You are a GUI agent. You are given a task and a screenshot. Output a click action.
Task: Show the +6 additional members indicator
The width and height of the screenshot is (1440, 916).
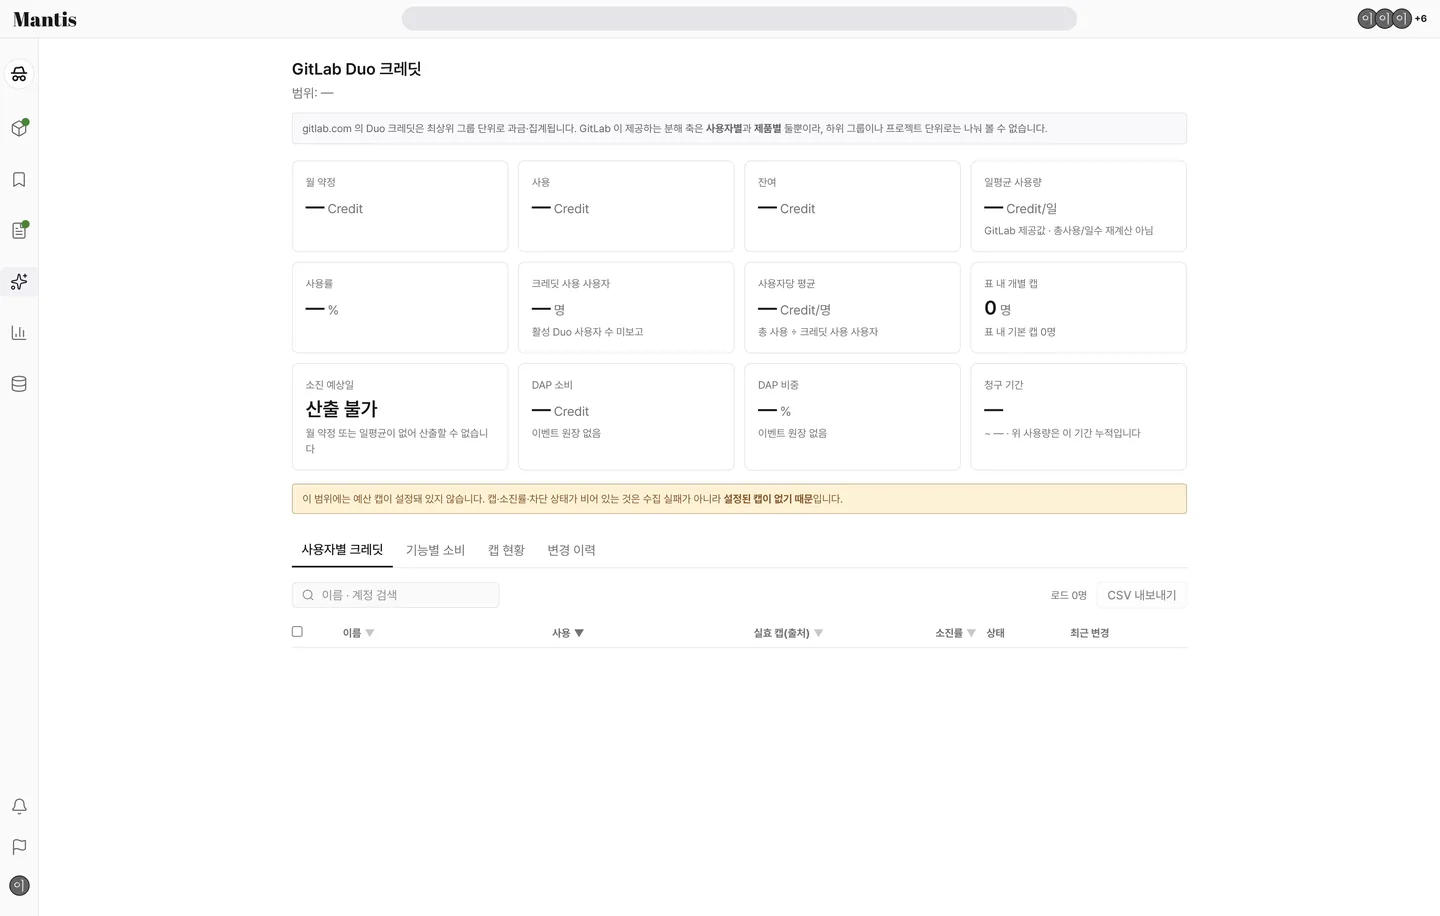coord(1421,19)
